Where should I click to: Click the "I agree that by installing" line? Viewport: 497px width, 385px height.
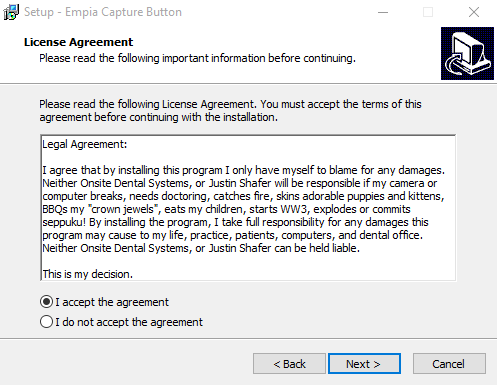pyautogui.click(x=243, y=170)
